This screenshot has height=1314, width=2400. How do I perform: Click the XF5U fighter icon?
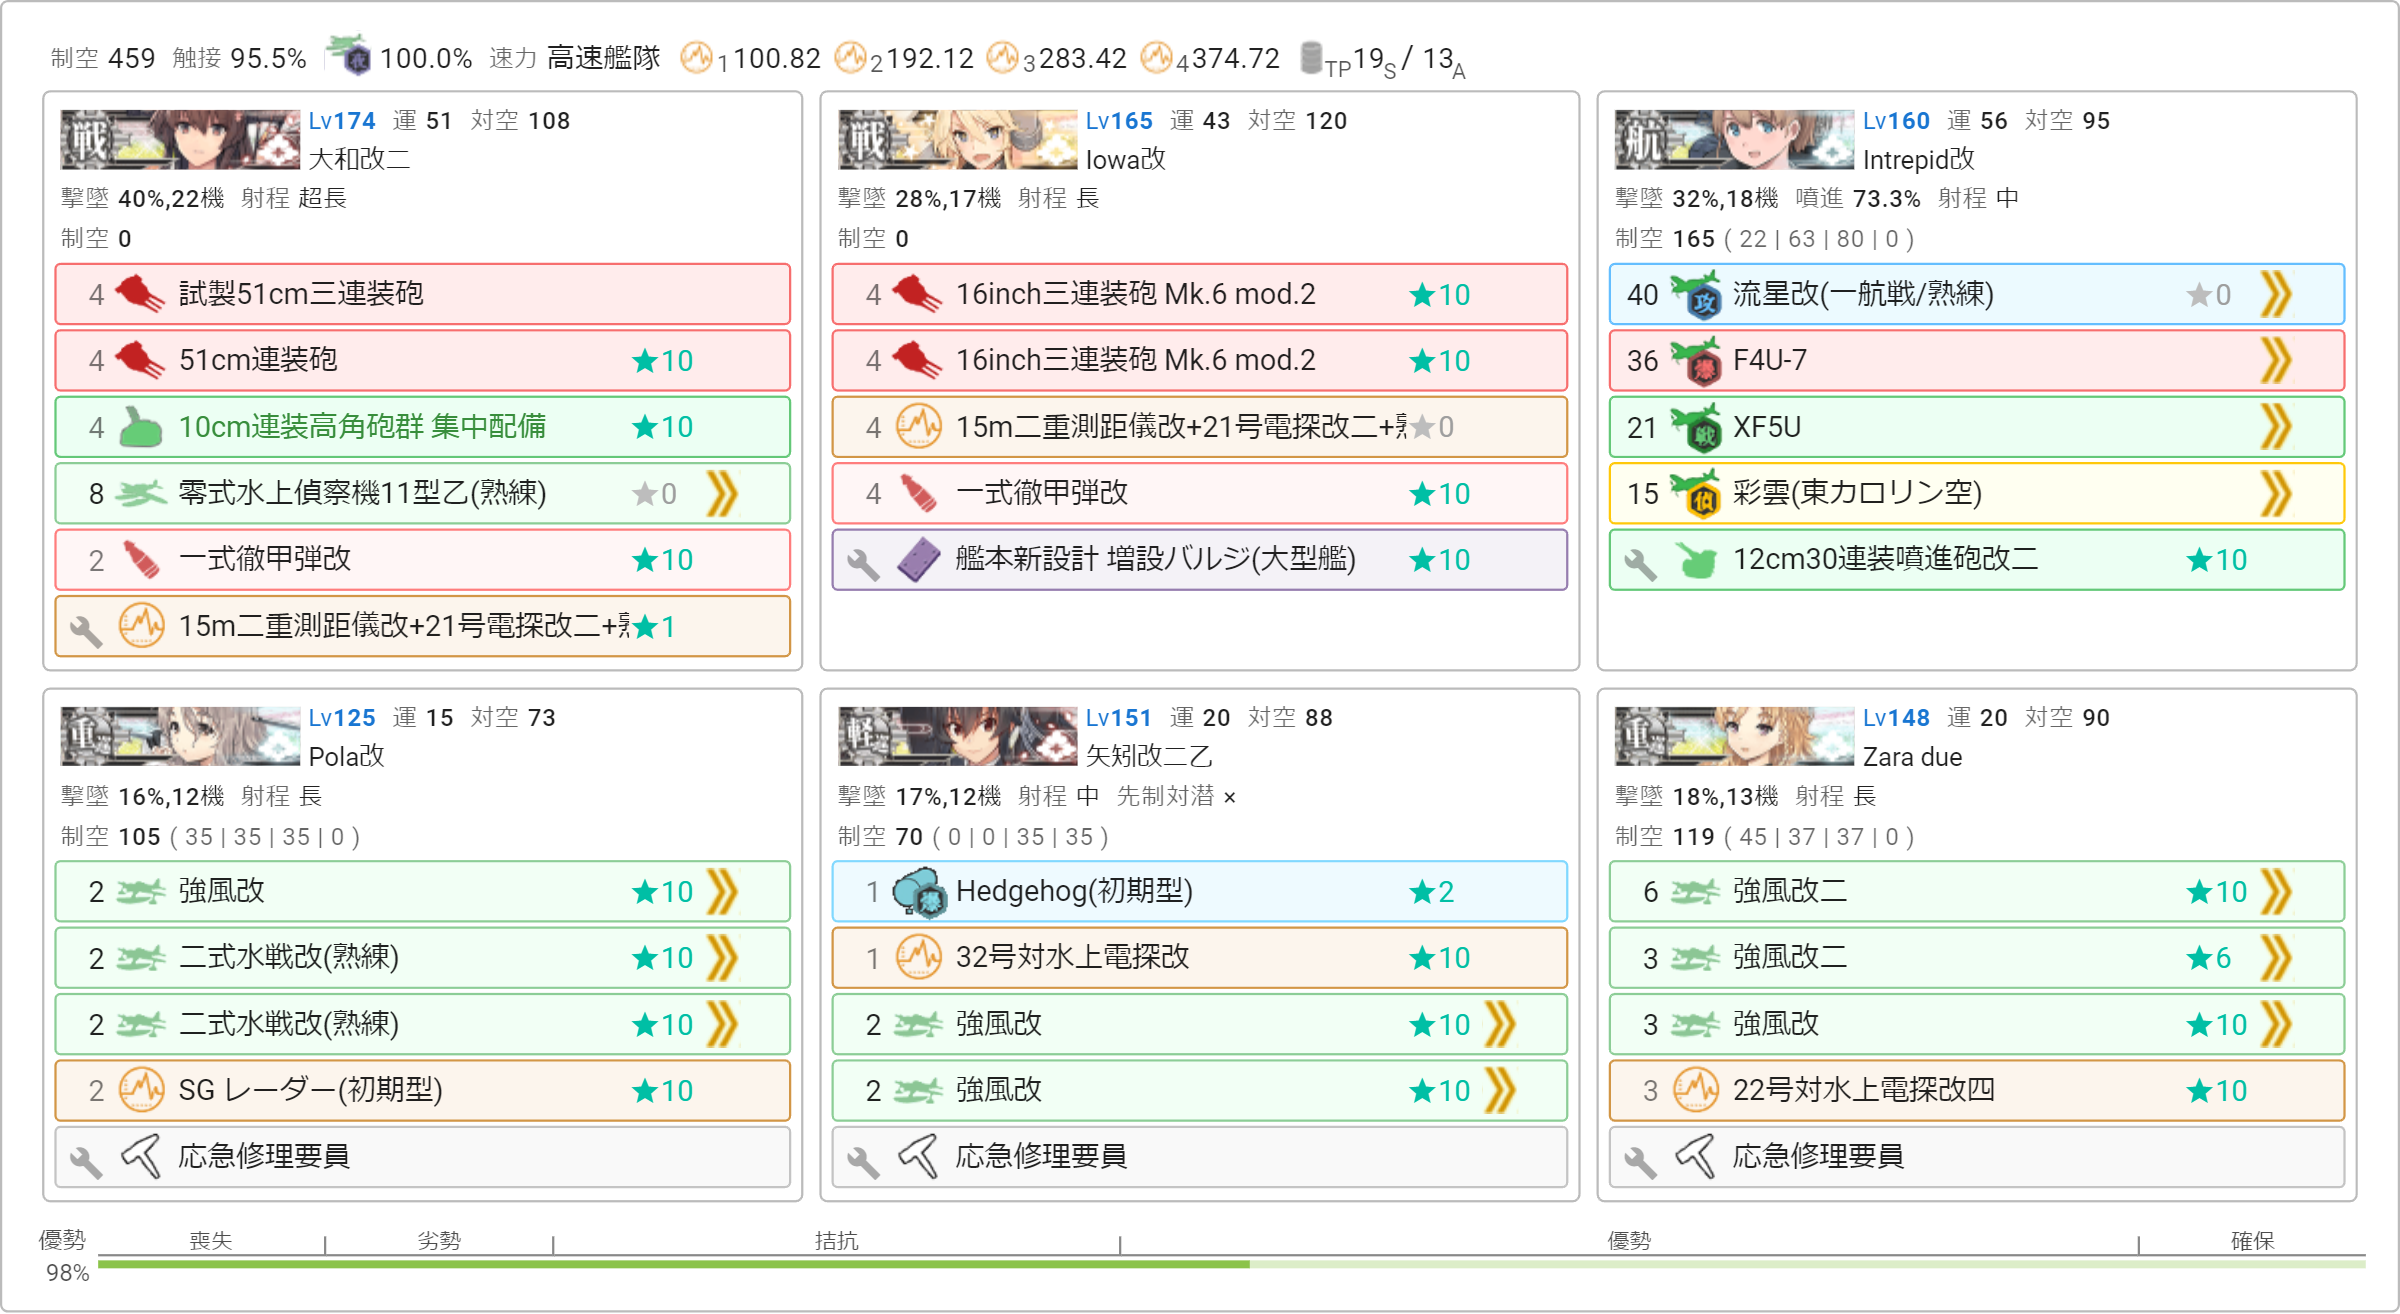1696,428
